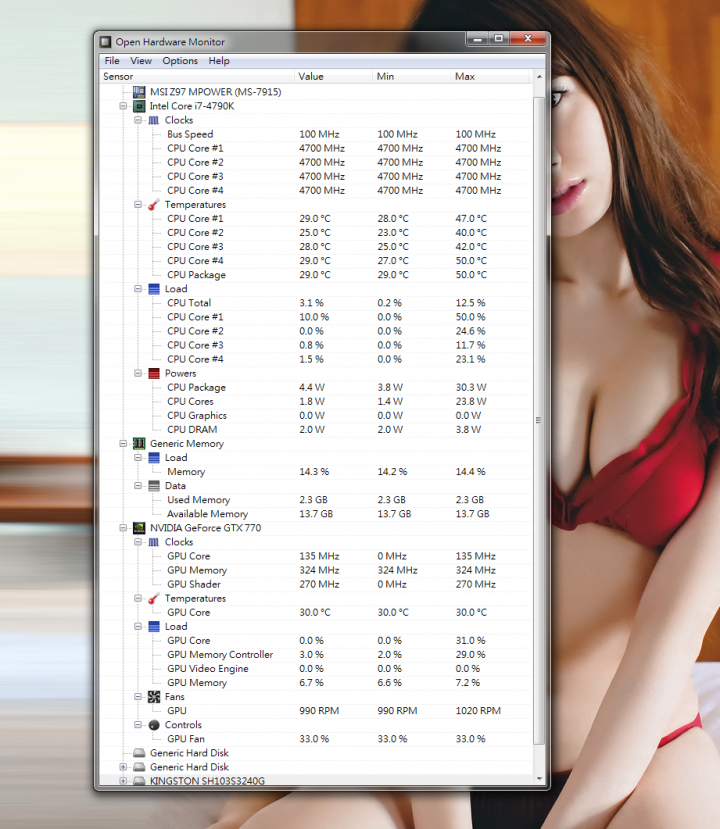
Task: Select the CPU DRAM power row
Action: point(316,430)
